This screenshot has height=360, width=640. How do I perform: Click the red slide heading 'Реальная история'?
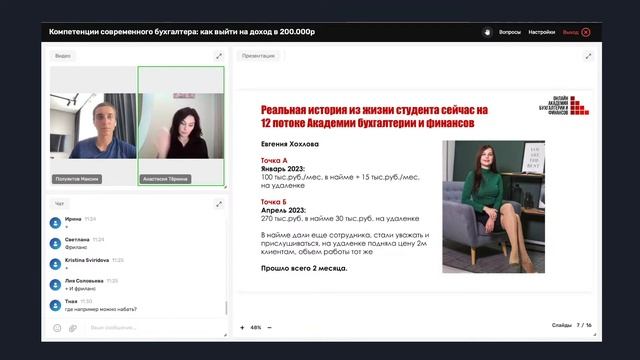pyautogui.click(x=374, y=116)
